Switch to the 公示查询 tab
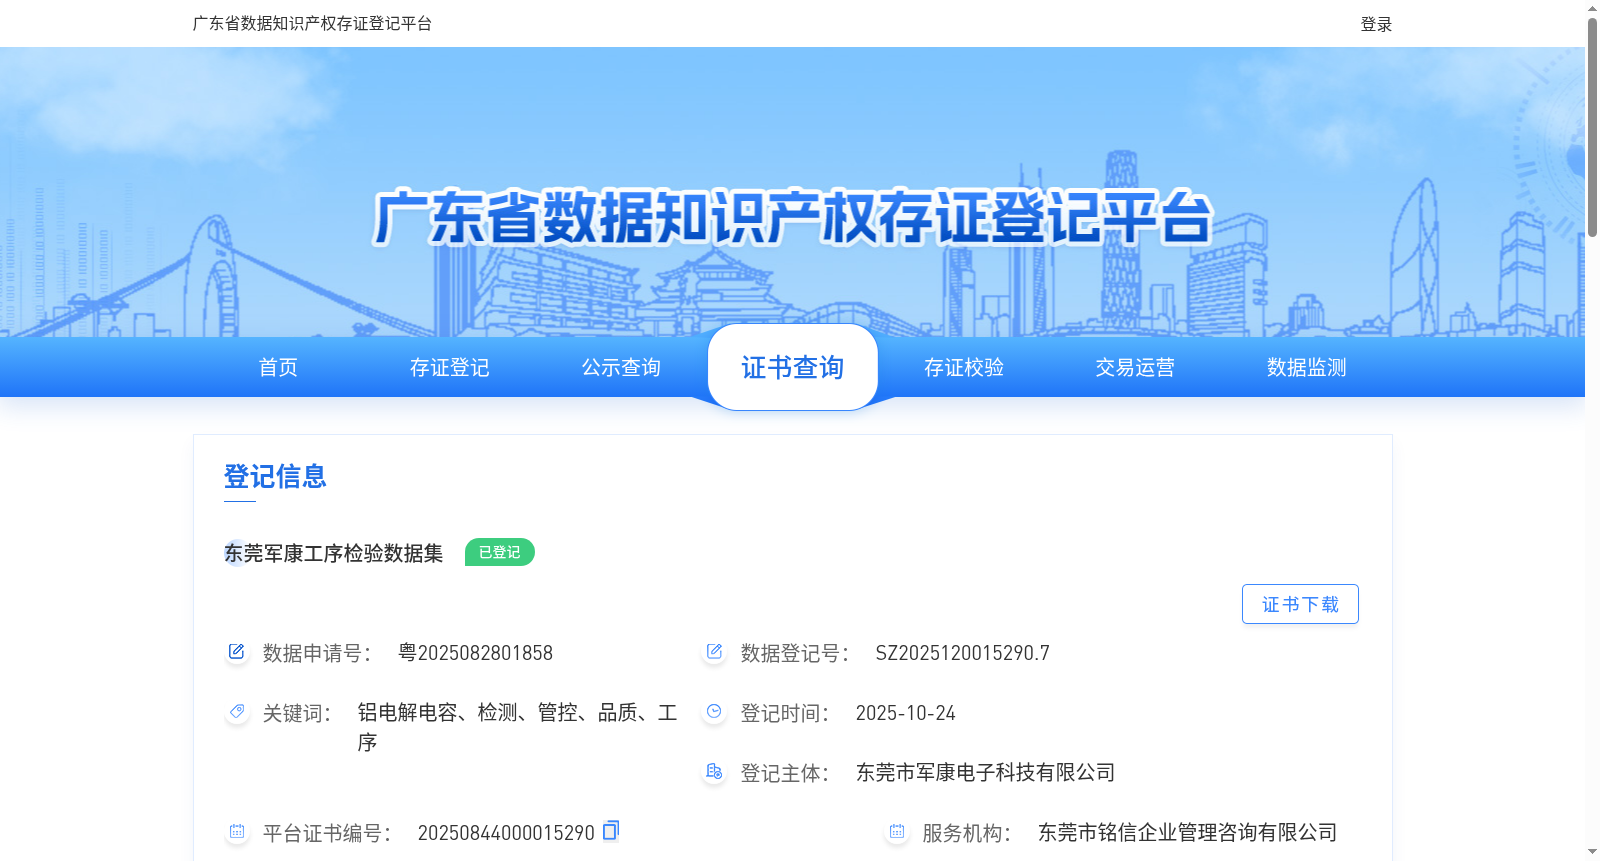Viewport: 1600px width, 861px height. 621,367
